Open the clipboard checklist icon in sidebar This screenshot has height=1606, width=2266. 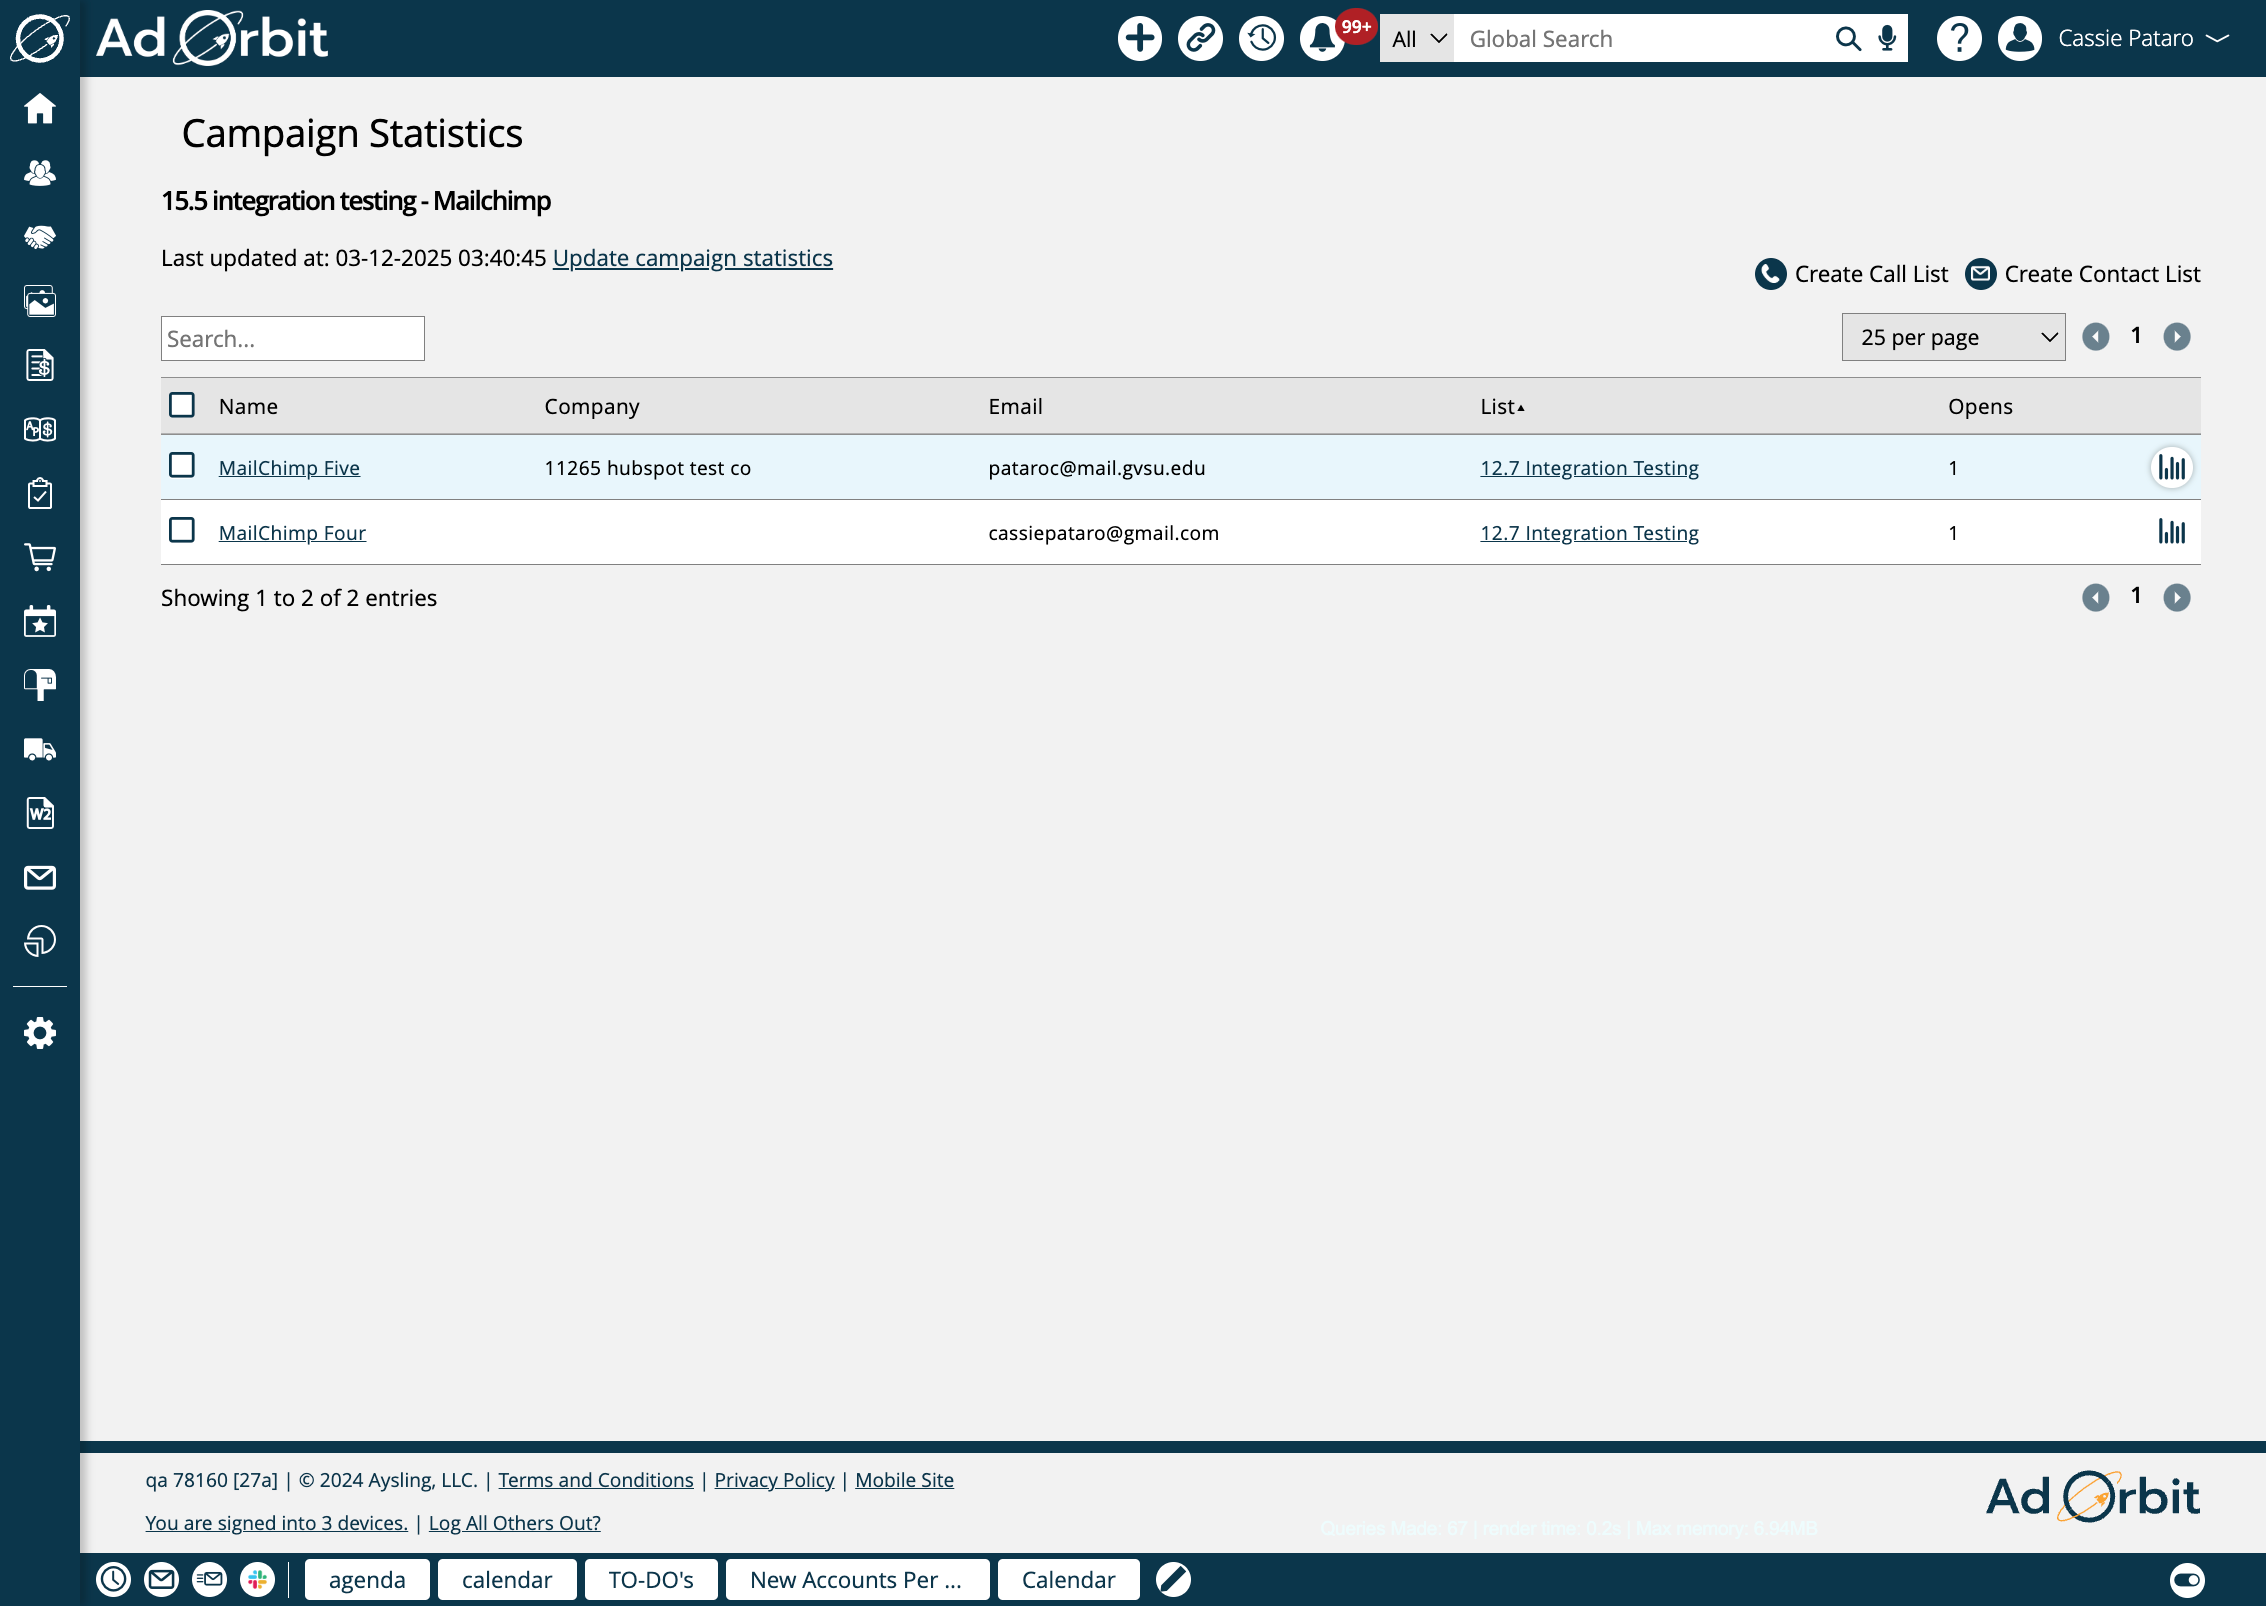(x=40, y=493)
